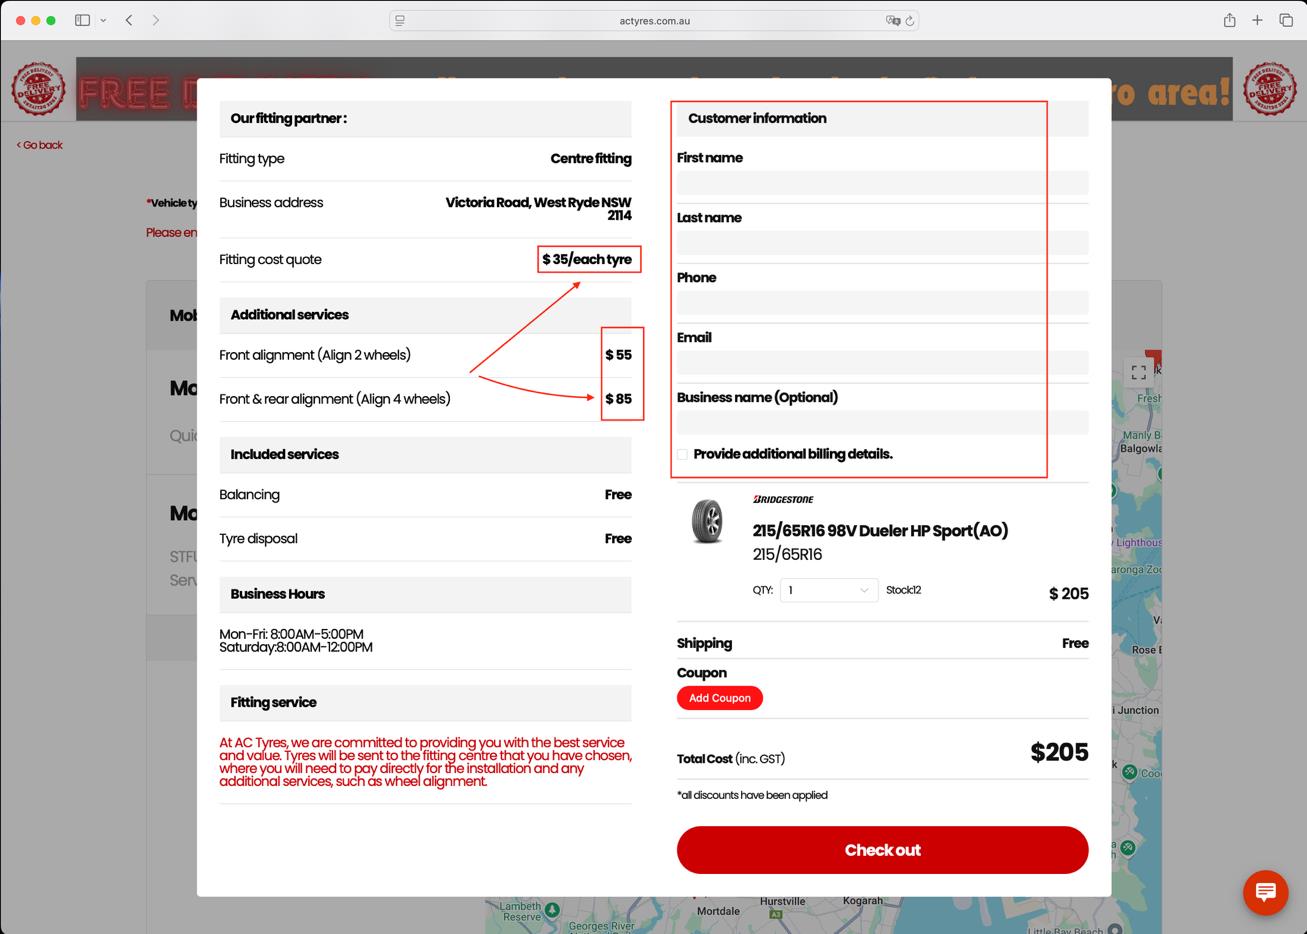Open the live chat bubble icon
The width and height of the screenshot is (1307, 934).
1265,892
